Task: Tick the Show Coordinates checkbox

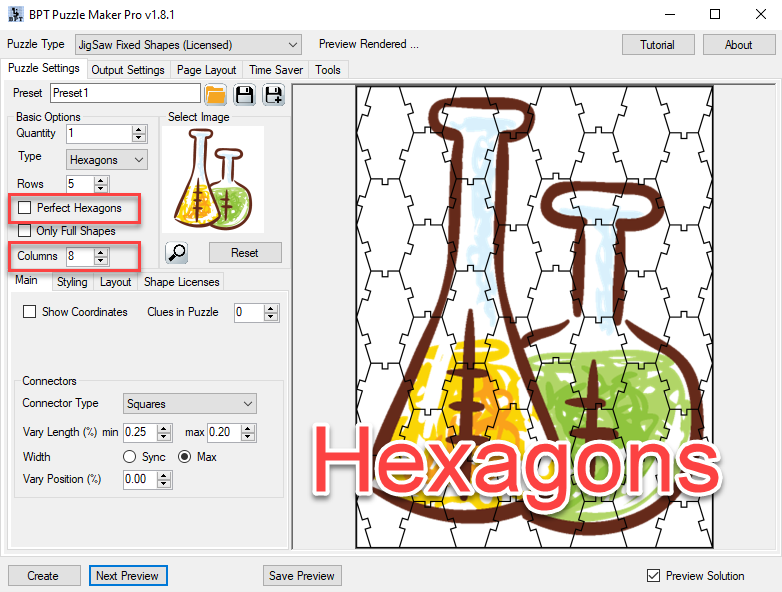Action: pos(29,312)
